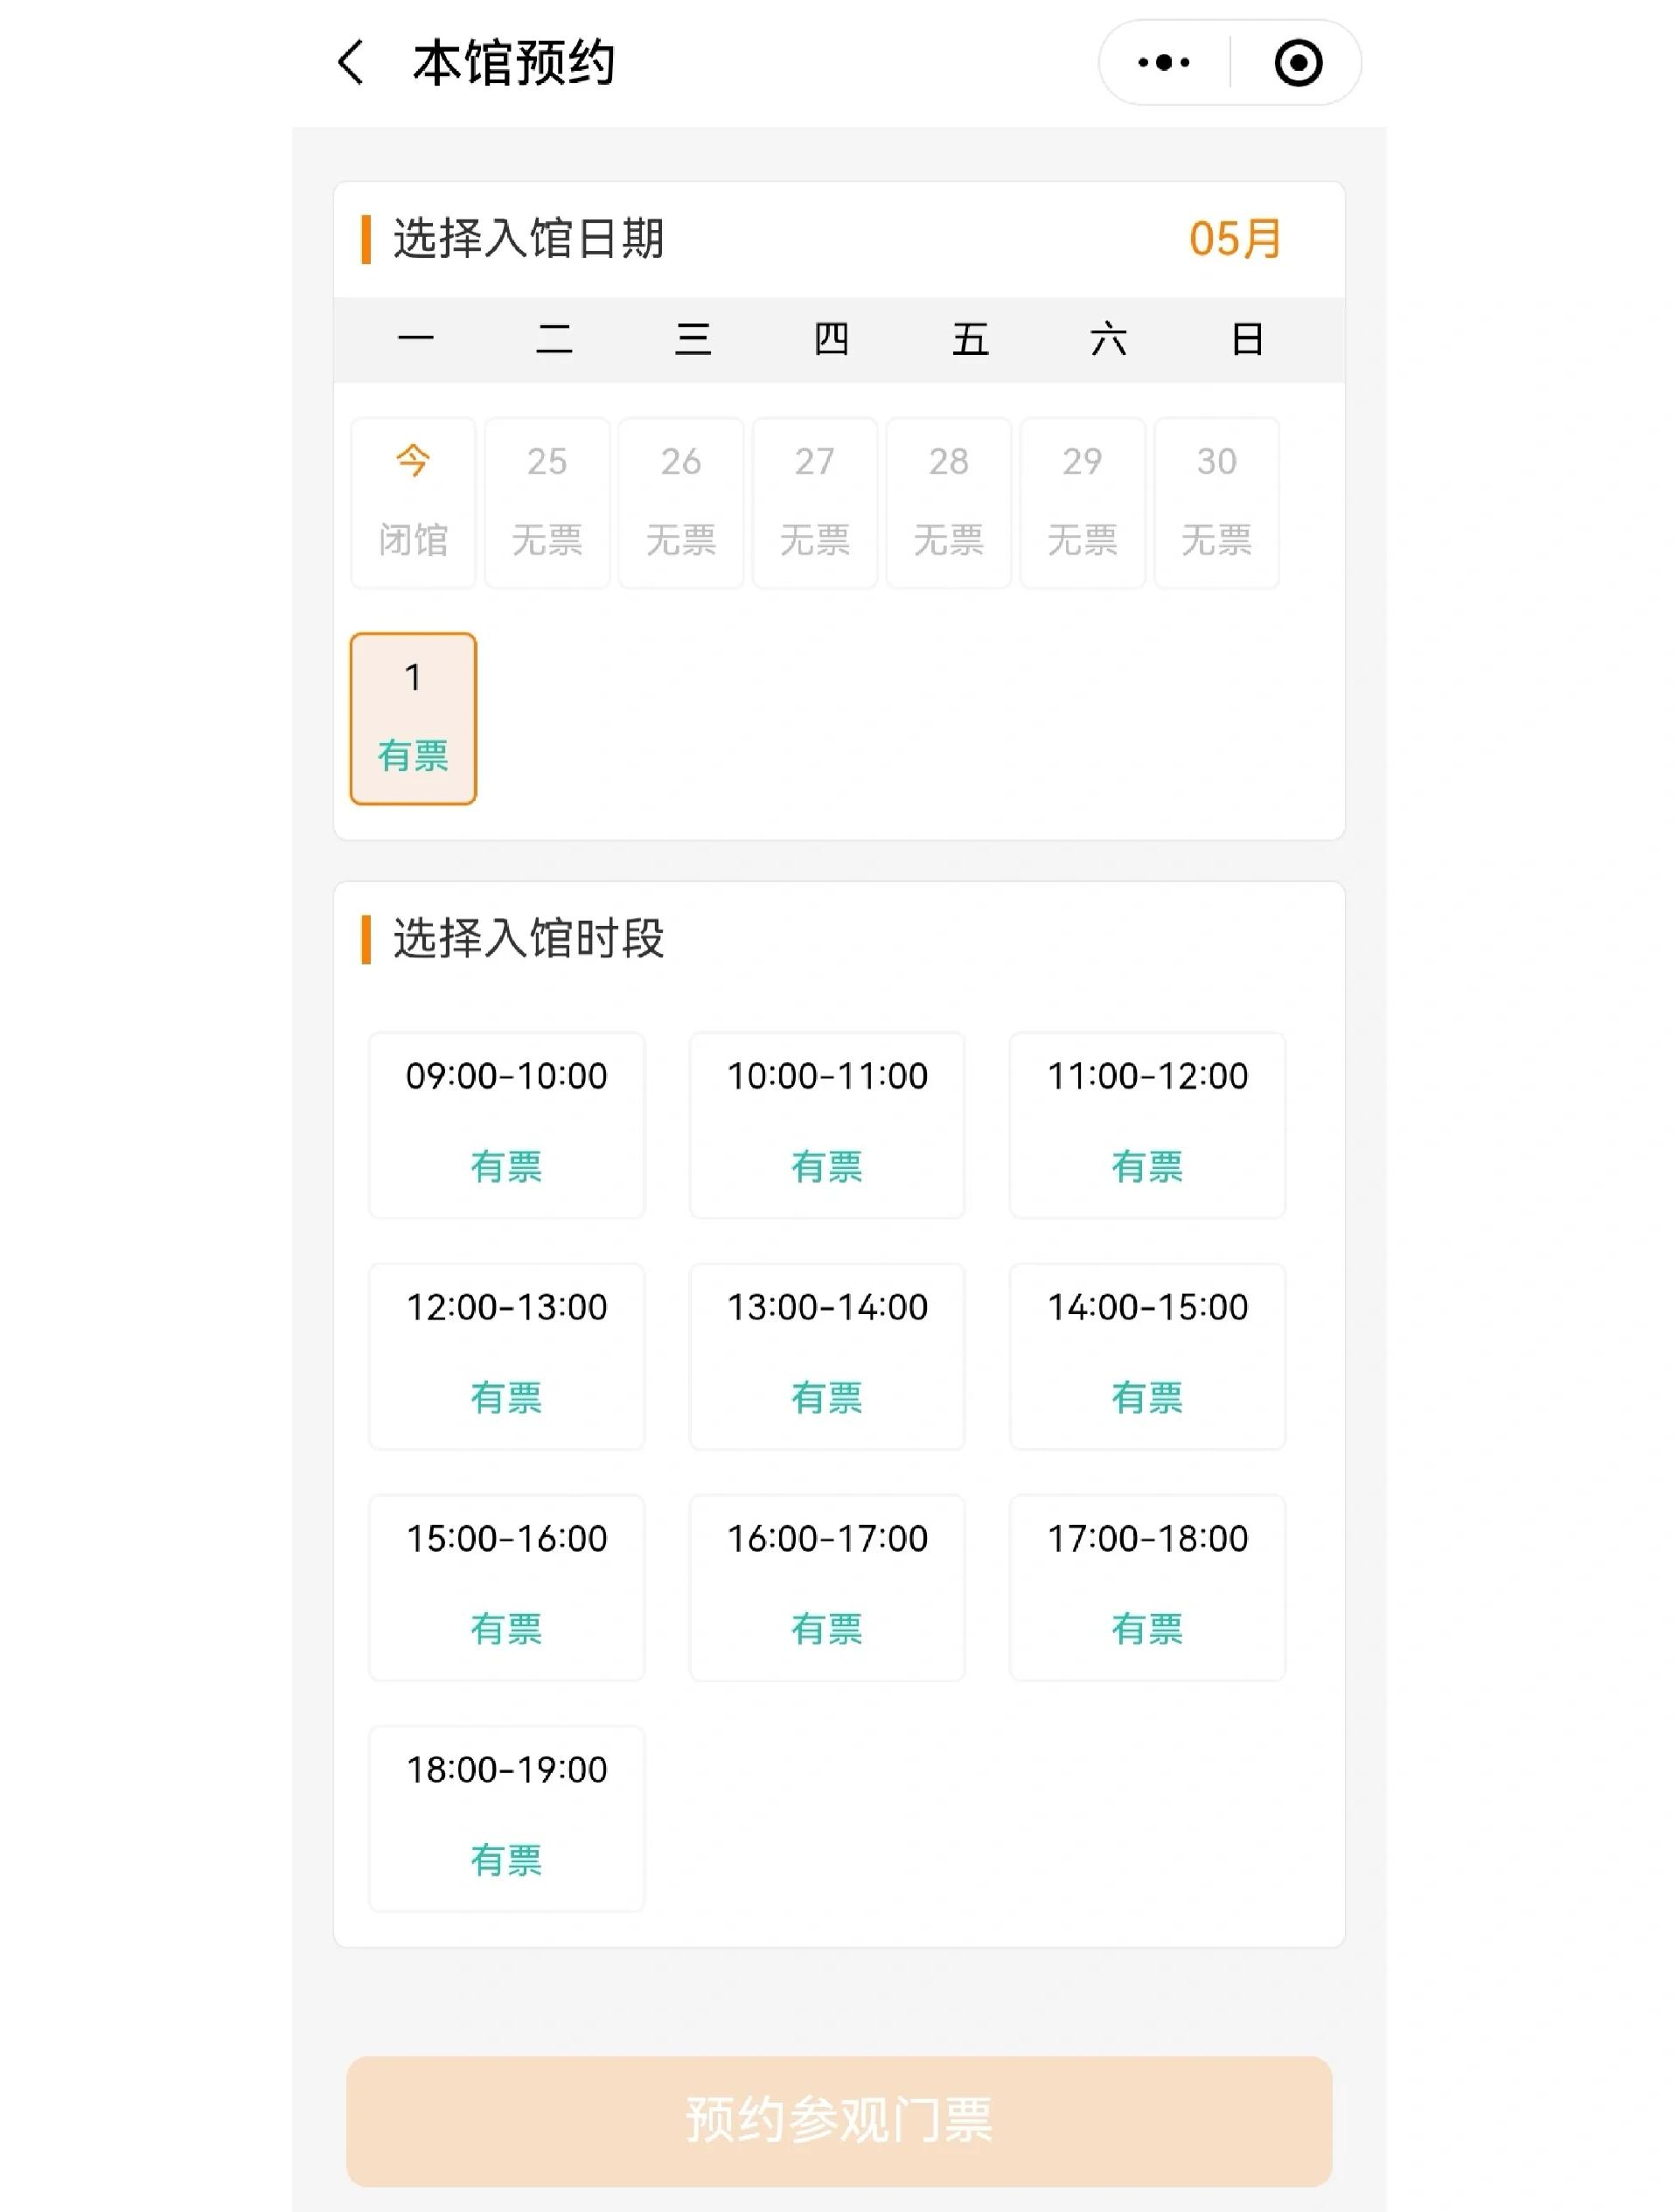Click the 选择入馆日期 heading
The width and height of the screenshot is (1679, 2212).
pyautogui.click(x=528, y=239)
